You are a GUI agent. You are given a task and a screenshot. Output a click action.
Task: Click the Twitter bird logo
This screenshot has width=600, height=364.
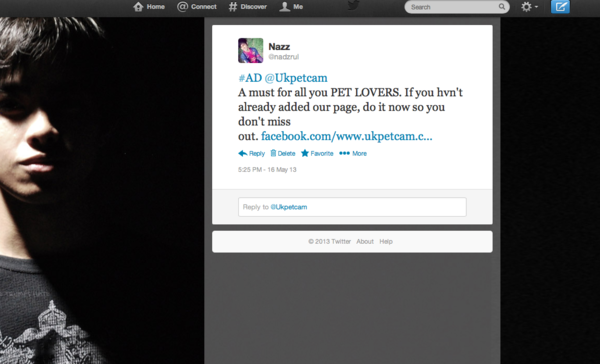(x=353, y=5)
